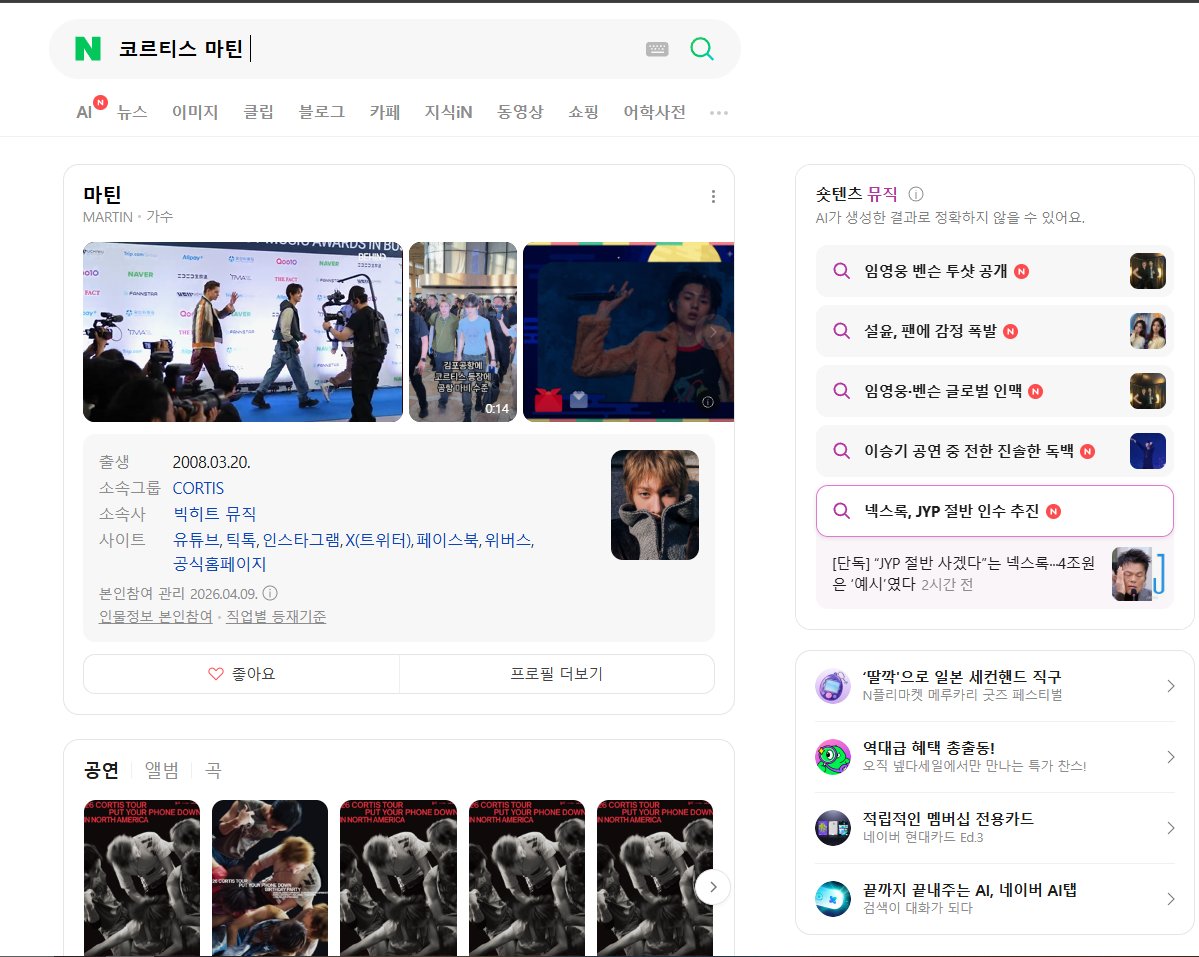Screen dimensions: 1199x957
Task: Open the 인스타그램 site link
Action: pyautogui.click(x=301, y=540)
